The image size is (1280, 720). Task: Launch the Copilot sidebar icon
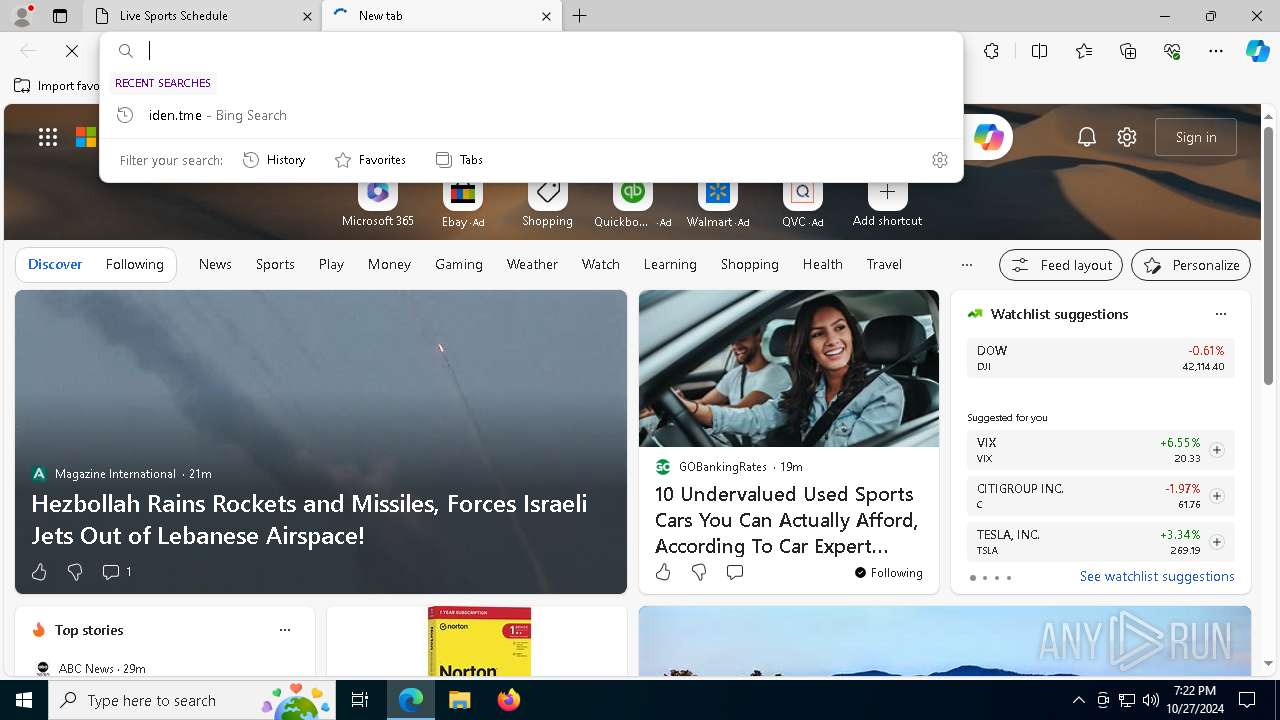tap(1257, 51)
